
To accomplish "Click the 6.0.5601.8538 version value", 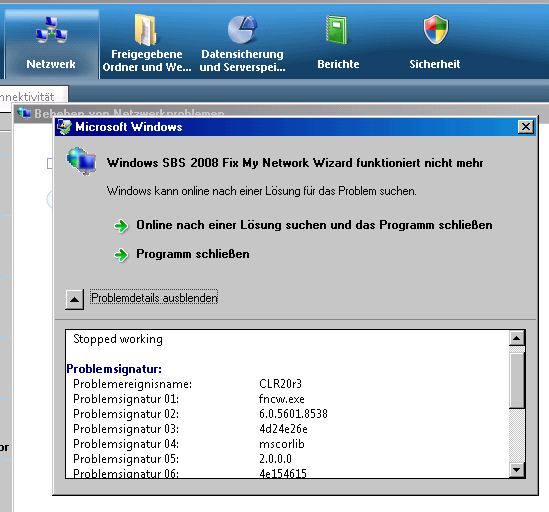I will click(293, 414).
